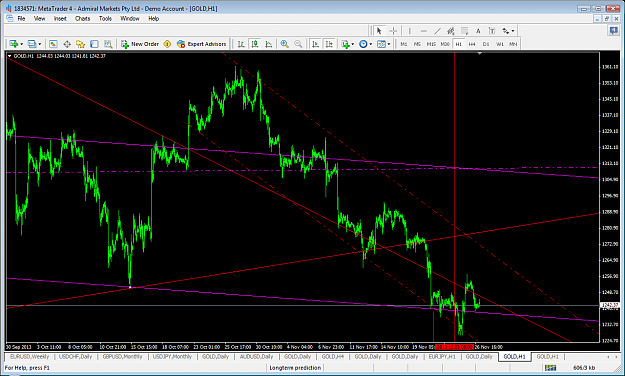
Task: Click the Expert Advisors button
Action: 202,44
